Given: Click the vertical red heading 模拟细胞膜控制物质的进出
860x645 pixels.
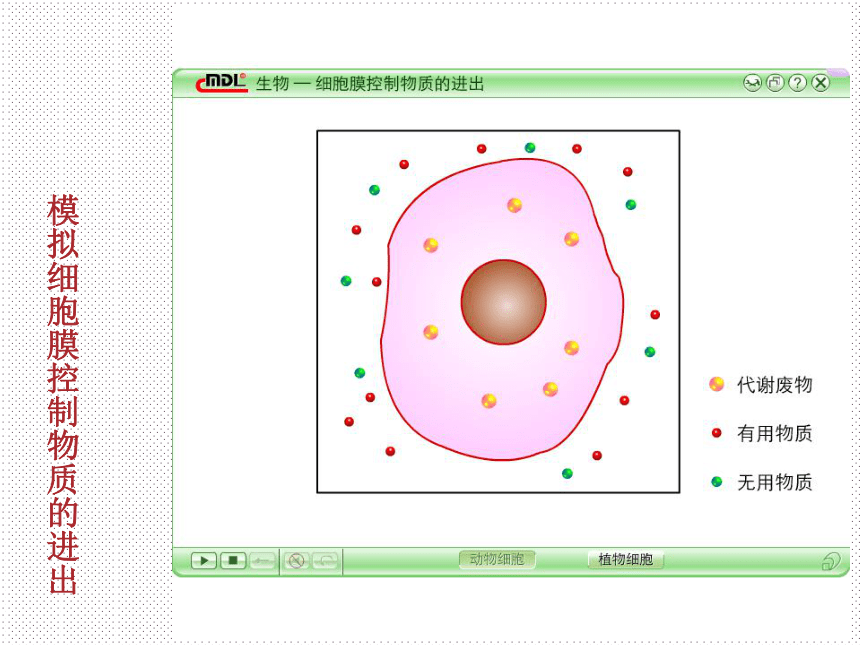Looking at the screenshot, I should click(x=63, y=393).
